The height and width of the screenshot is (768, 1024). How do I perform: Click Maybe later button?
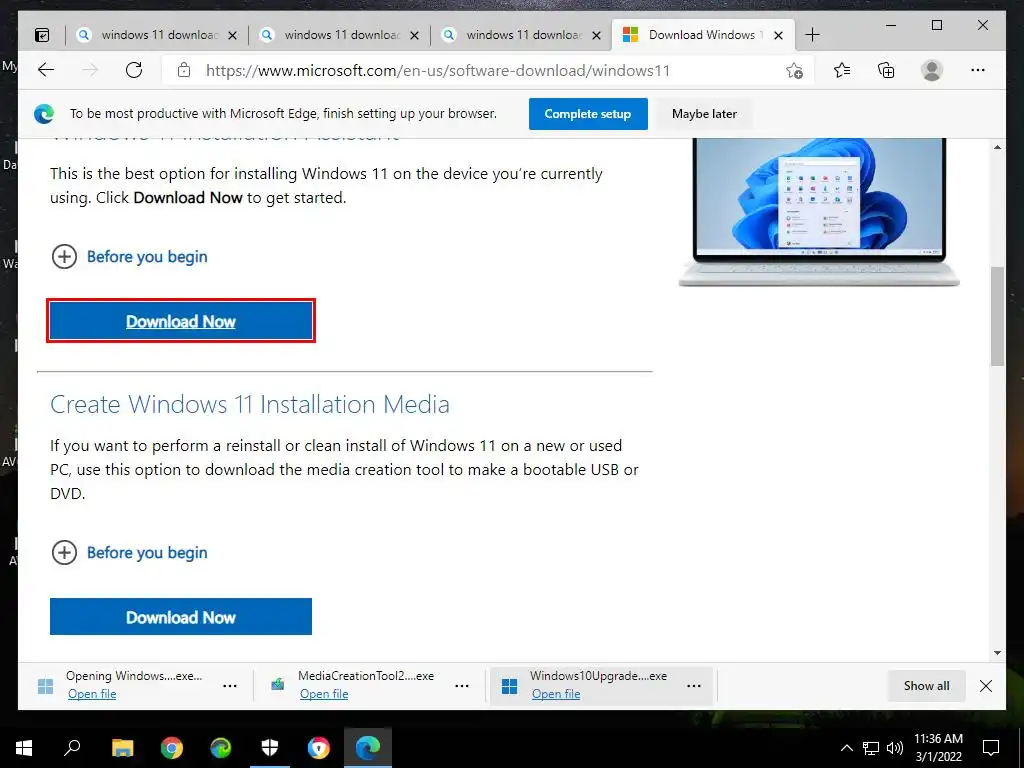[x=704, y=114]
